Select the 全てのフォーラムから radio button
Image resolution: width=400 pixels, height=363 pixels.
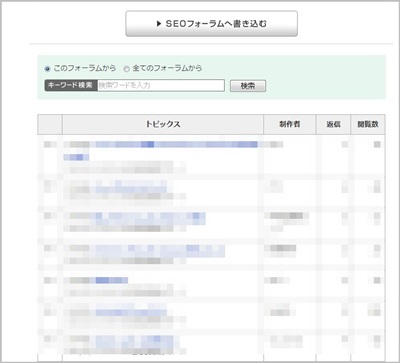126,69
